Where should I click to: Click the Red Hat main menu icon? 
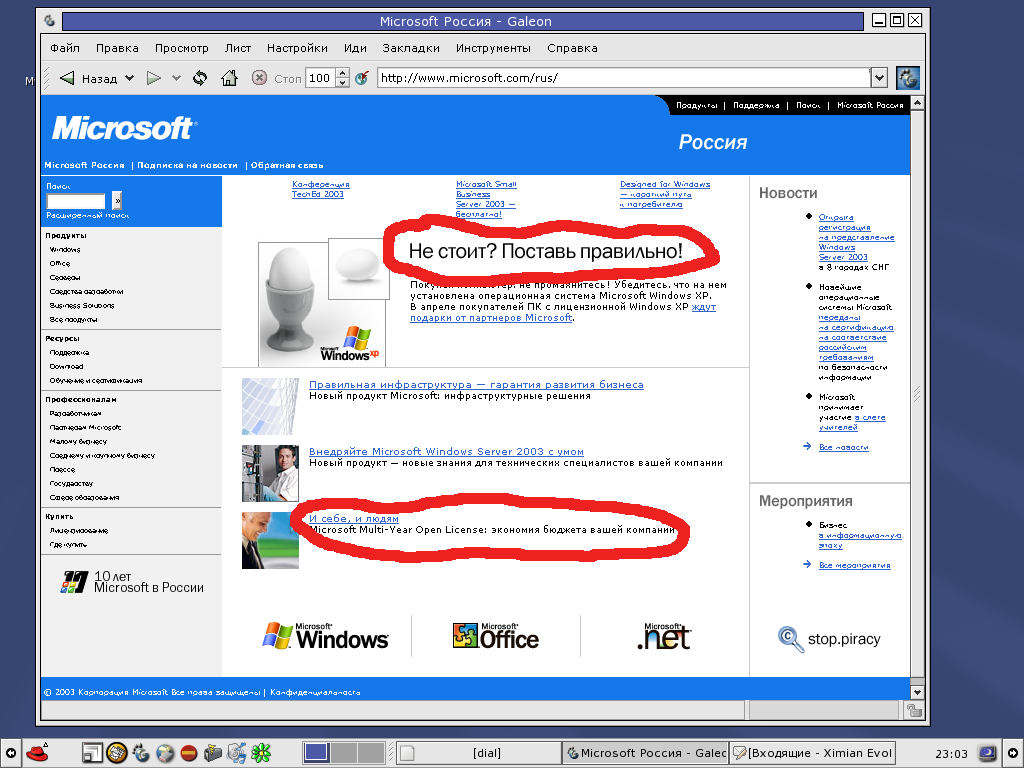coord(39,752)
